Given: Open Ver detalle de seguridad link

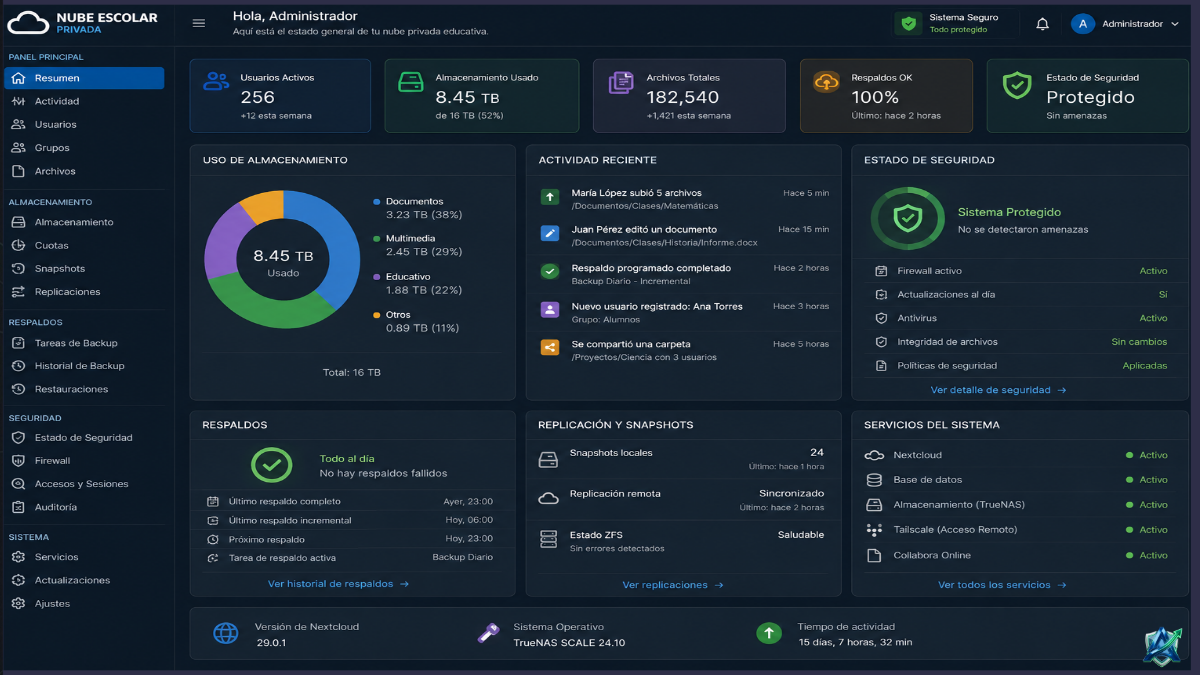Looking at the screenshot, I should [998, 390].
